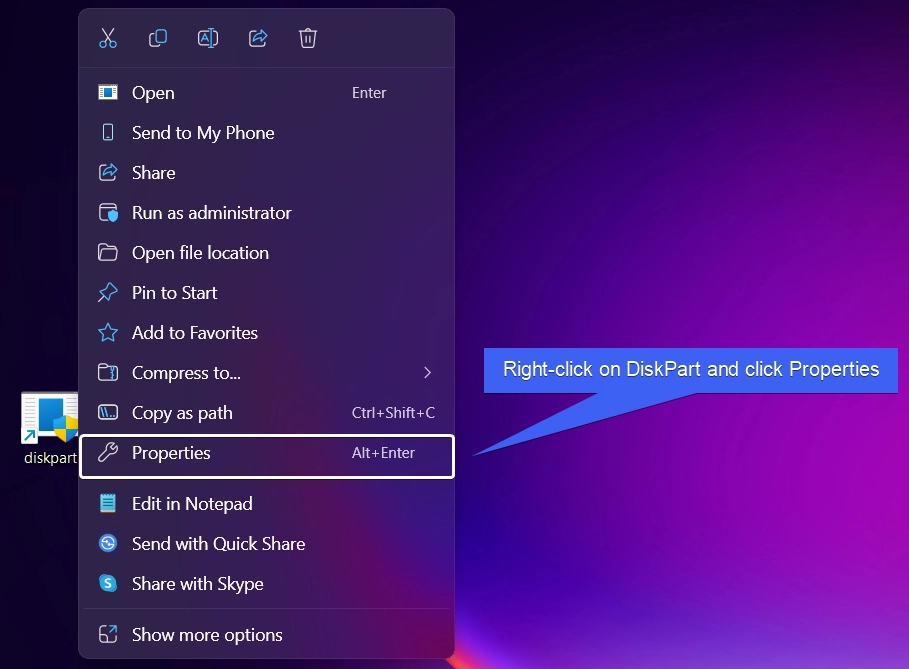Click the zipped folder icon for Compress to

coord(108,372)
